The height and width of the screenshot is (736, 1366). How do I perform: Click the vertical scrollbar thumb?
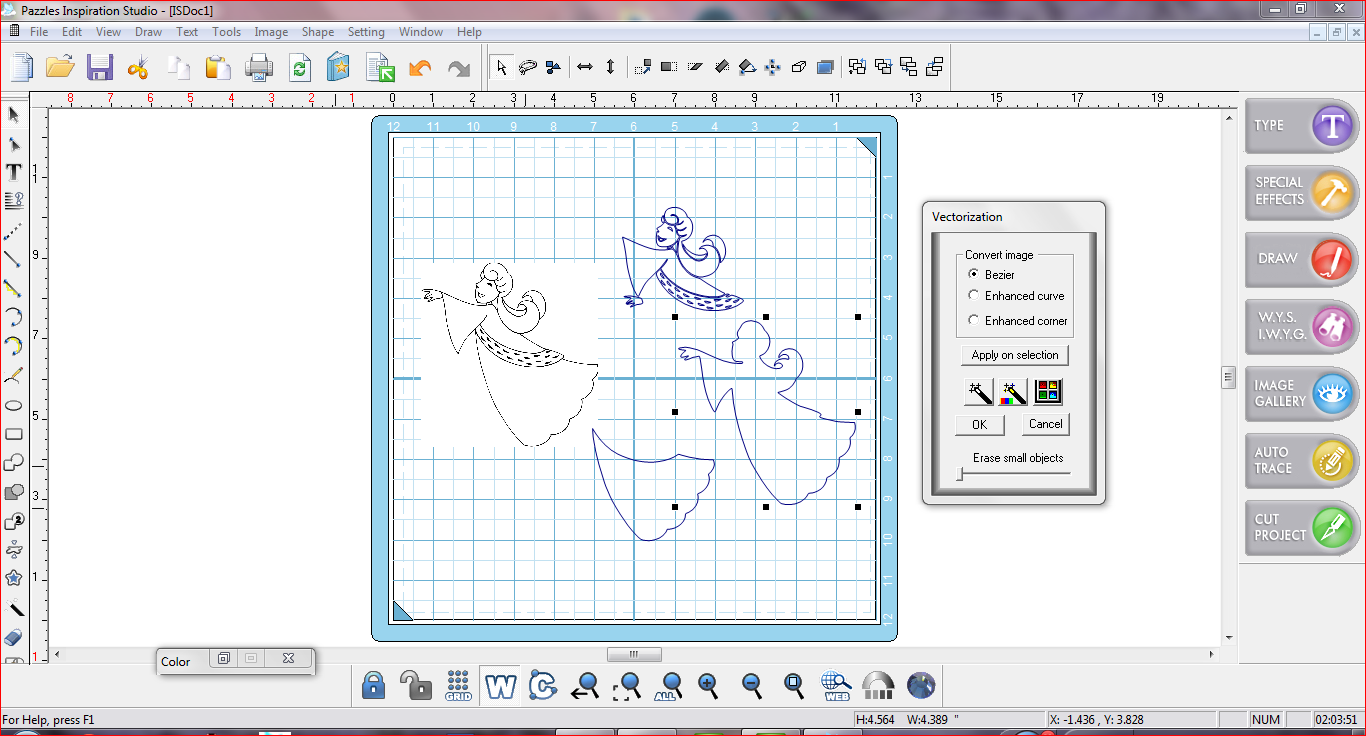pyautogui.click(x=1229, y=377)
